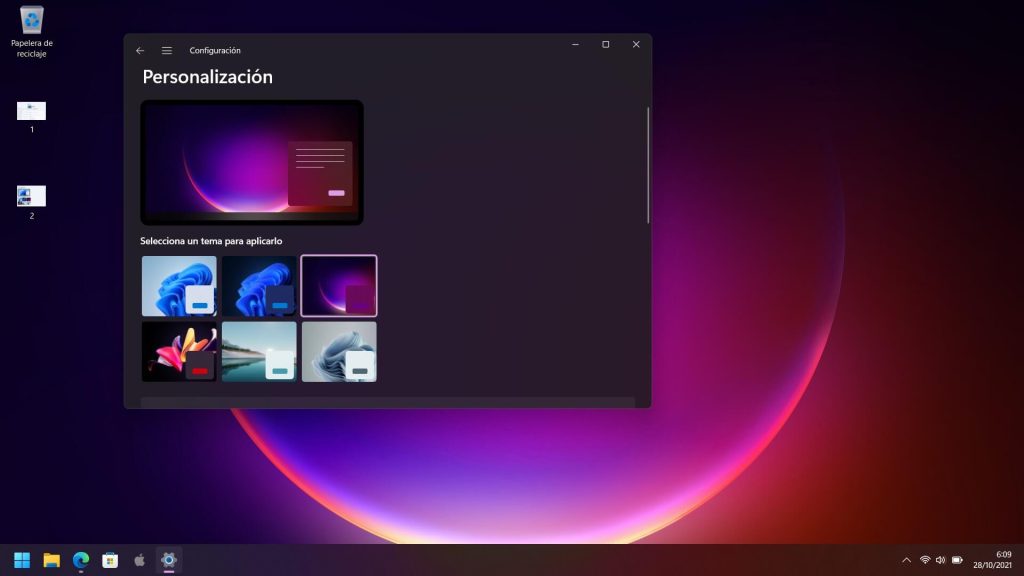The image size is (1024, 576).
Task: Open Microsoft Store from the taskbar
Action: (110, 560)
